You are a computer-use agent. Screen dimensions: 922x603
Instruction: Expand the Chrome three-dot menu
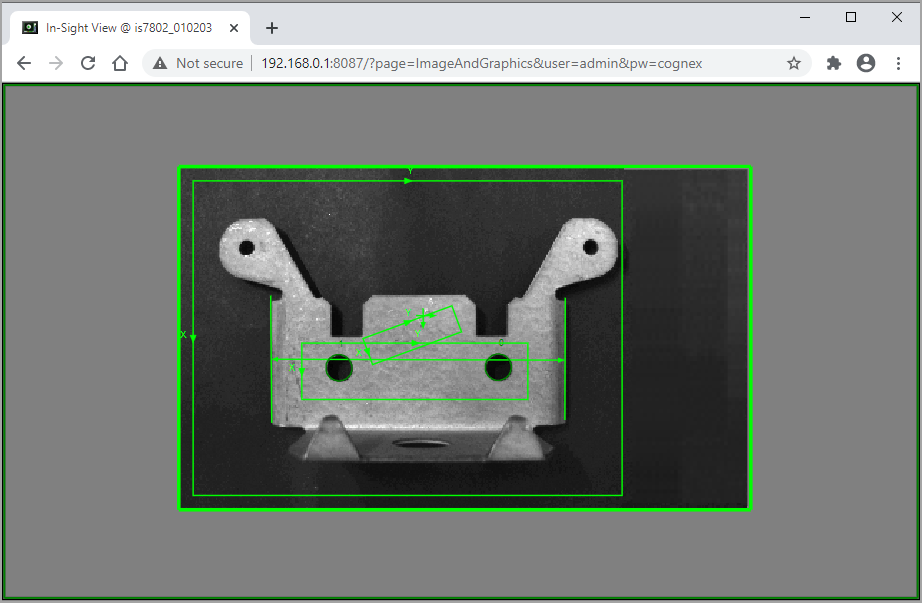tap(899, 63)
